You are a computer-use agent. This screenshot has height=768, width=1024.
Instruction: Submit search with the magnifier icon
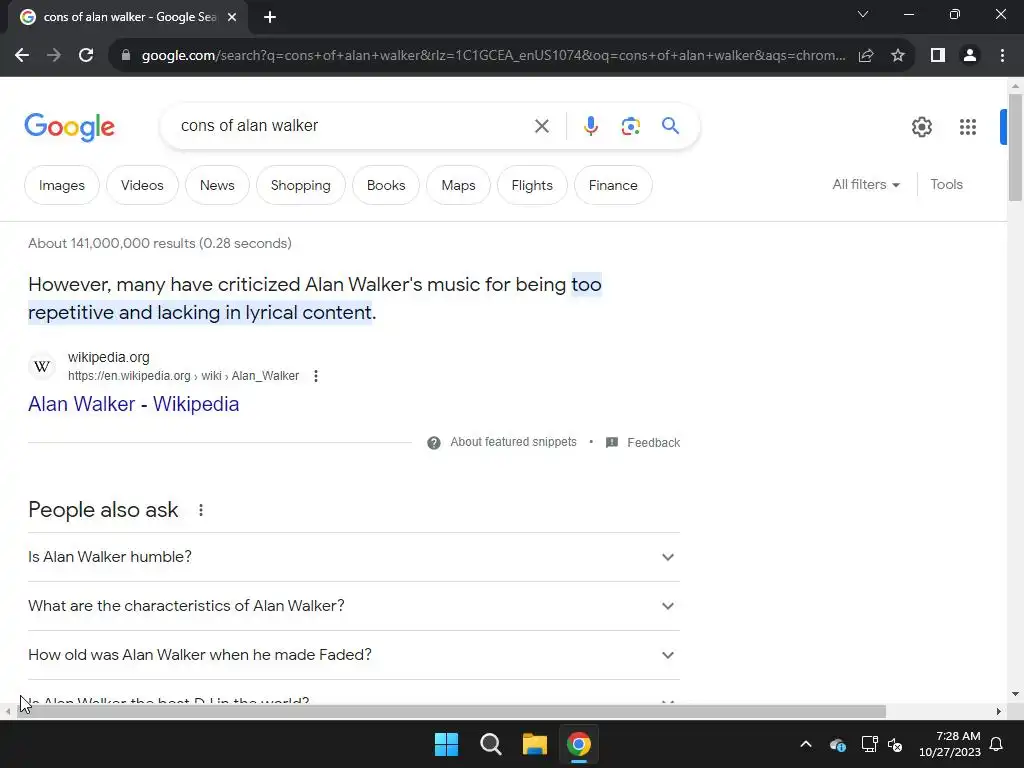click(670, 125)
